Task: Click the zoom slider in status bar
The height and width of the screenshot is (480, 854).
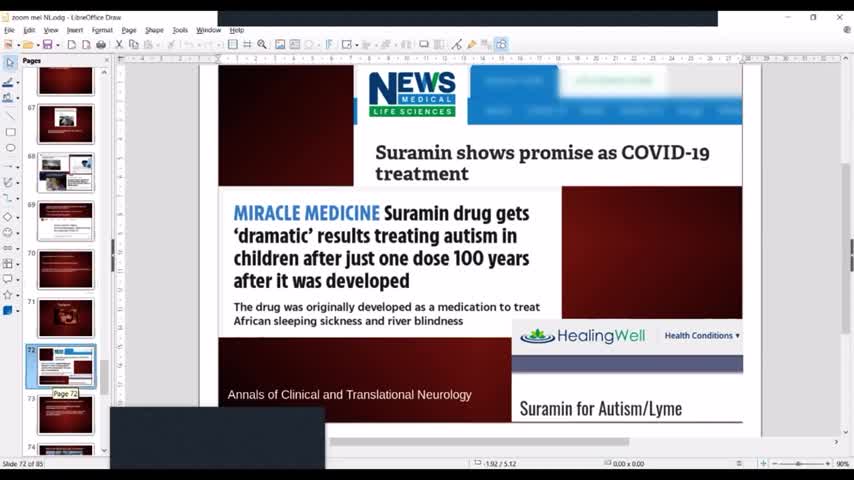Action: coord(801,464)
